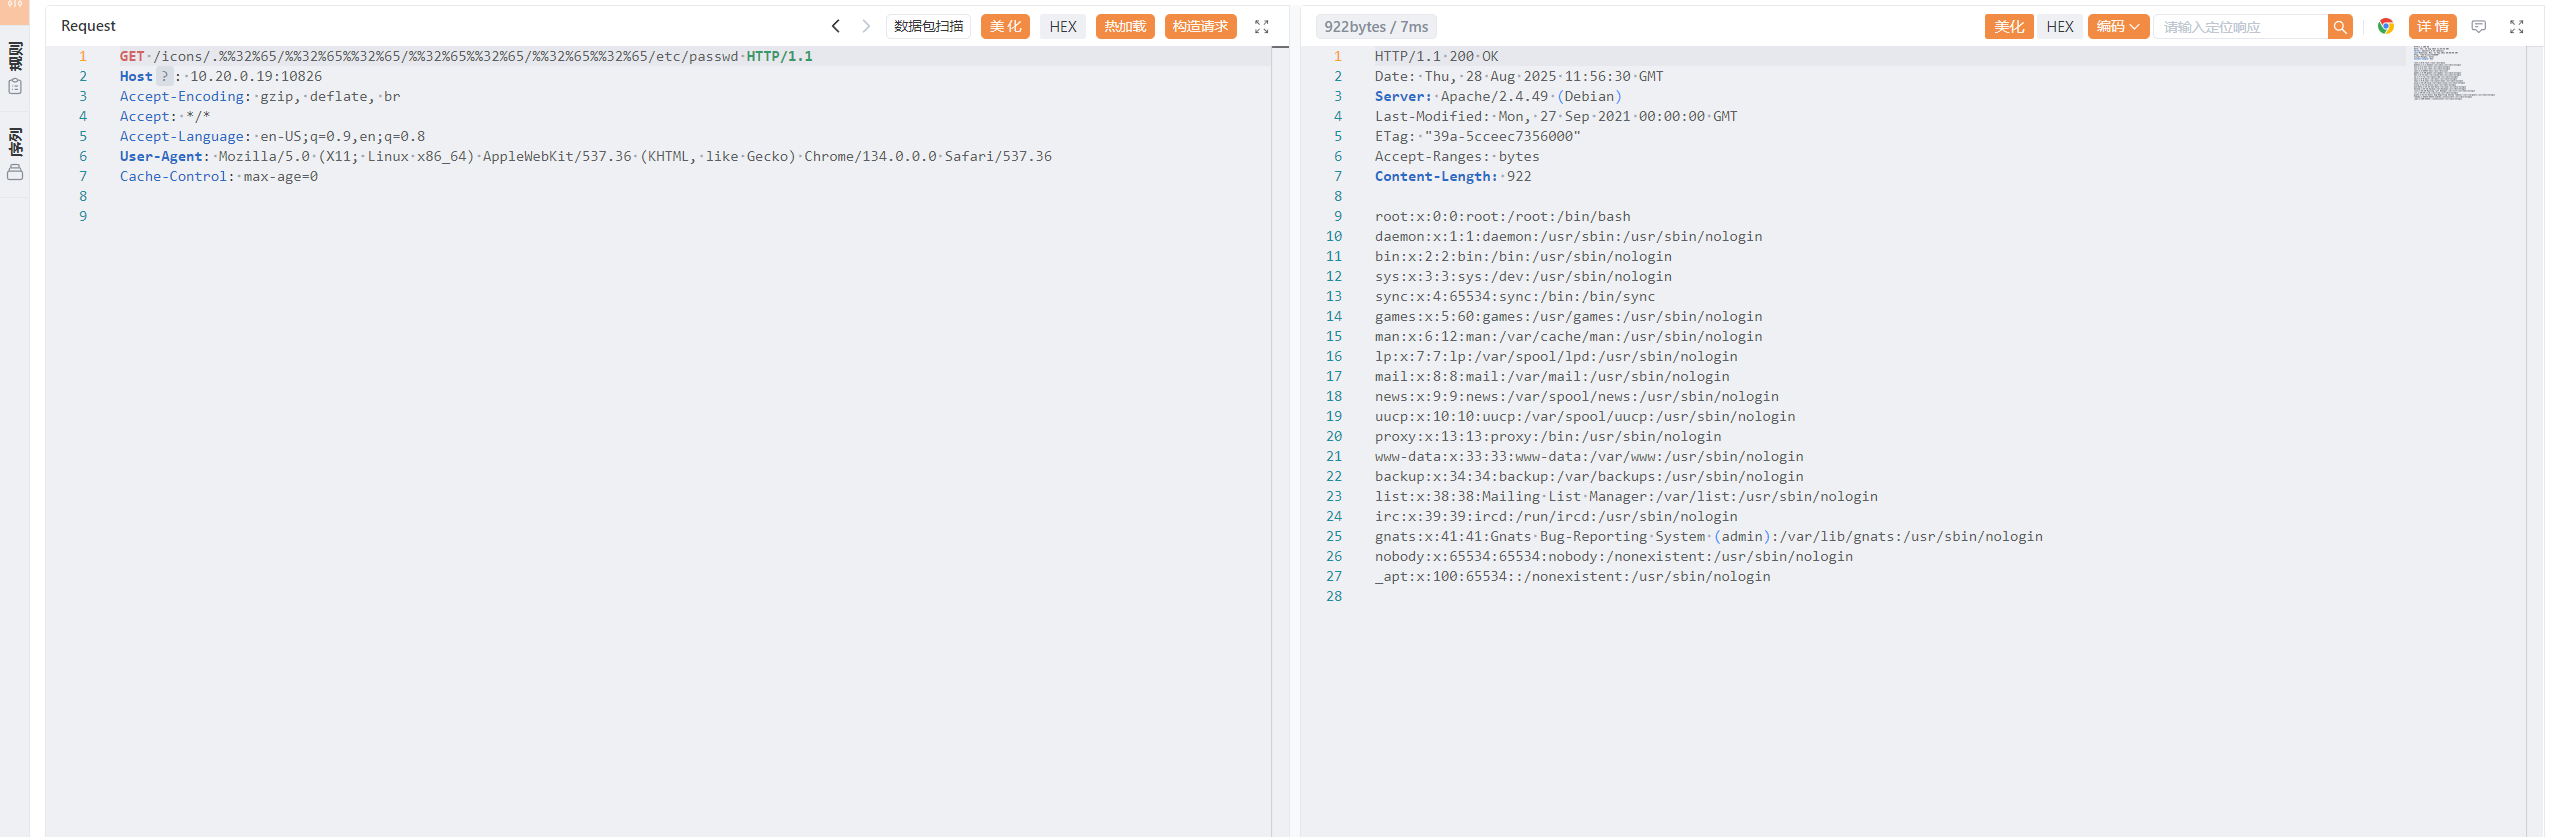Expand the response panel to fullscreen
This screenshot has height=837, width=2560.
pos(2517,27)
